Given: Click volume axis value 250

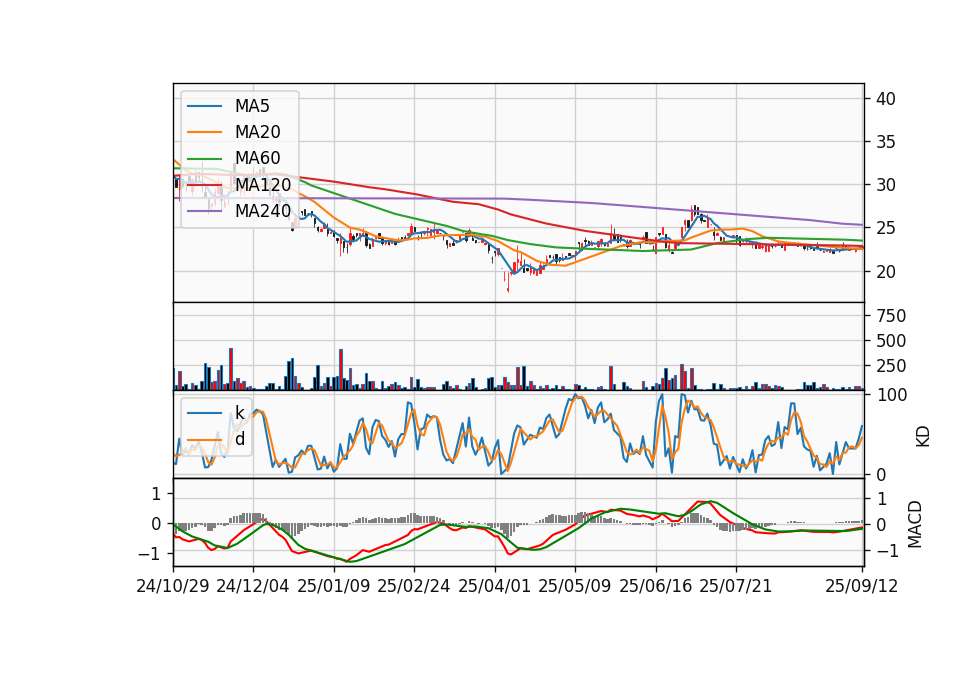Looking at the screenshot, I should click(x=891, y=366).
